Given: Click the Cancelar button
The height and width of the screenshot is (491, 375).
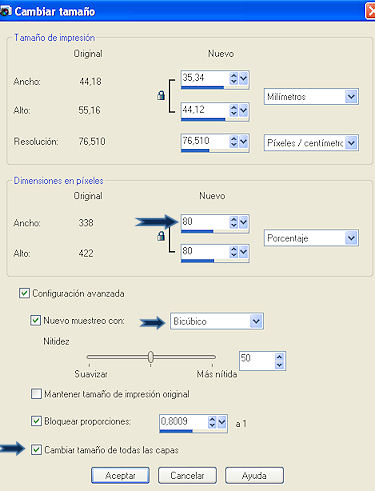Looking at the screenshot, I should pos(187,475).
